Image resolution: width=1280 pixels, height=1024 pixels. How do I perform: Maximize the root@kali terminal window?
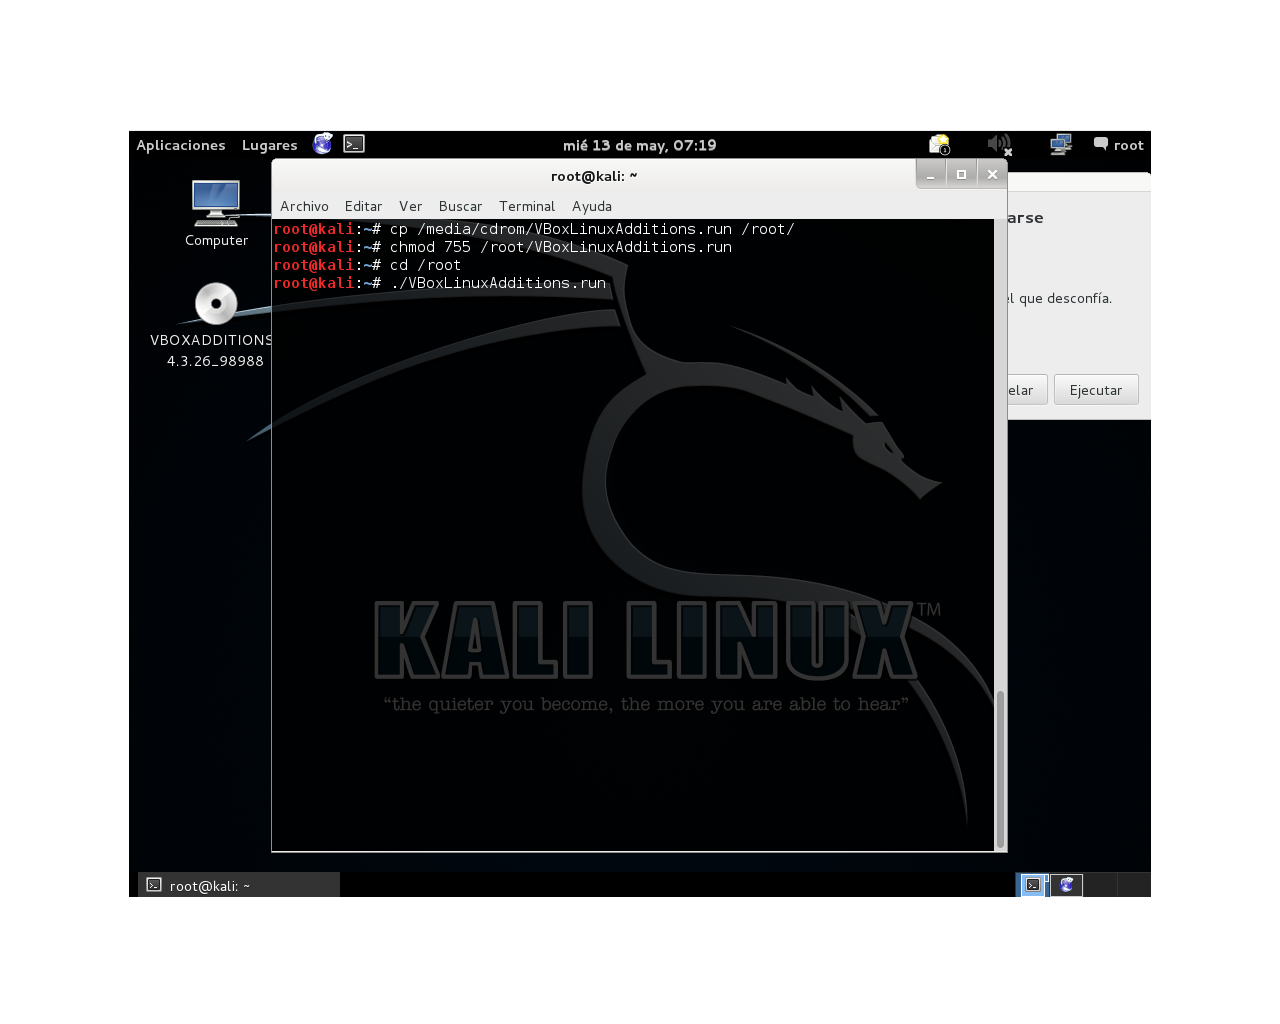point(961,174)
